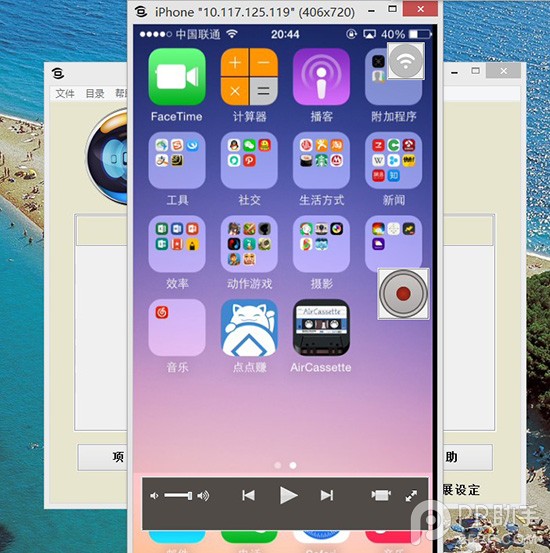The width and height of the screenshot is (550, 553).
Task: Open the 工具 folder
Action: pos(177,160)
